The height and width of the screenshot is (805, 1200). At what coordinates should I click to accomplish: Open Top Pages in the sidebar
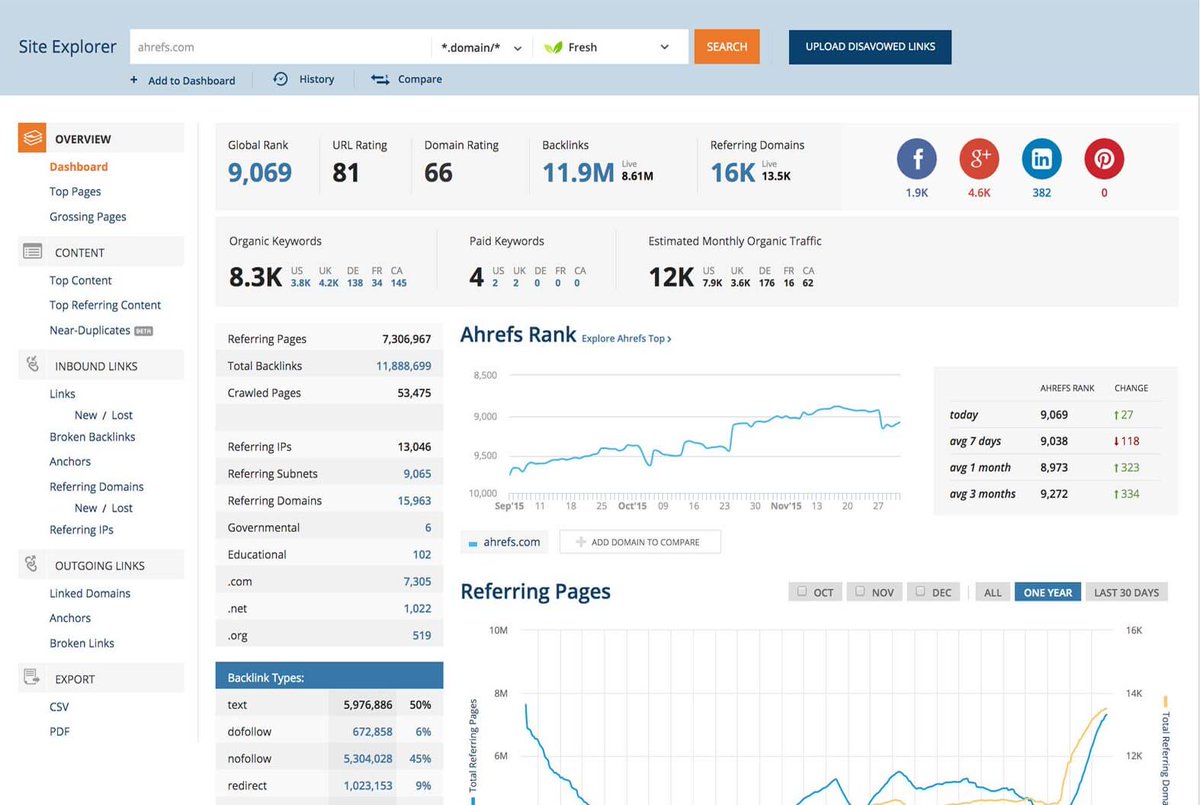point(75,192)
